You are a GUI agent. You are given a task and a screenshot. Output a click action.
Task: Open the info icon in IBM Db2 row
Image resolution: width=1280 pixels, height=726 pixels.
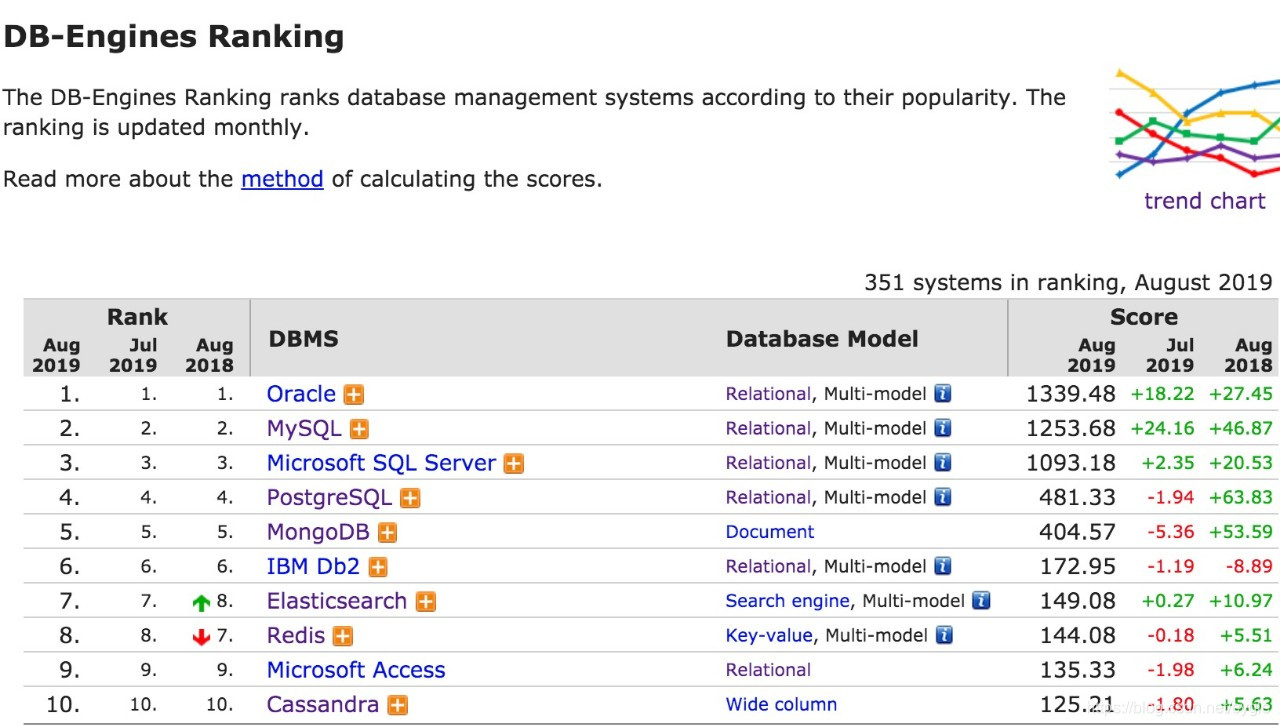point(943,566)
